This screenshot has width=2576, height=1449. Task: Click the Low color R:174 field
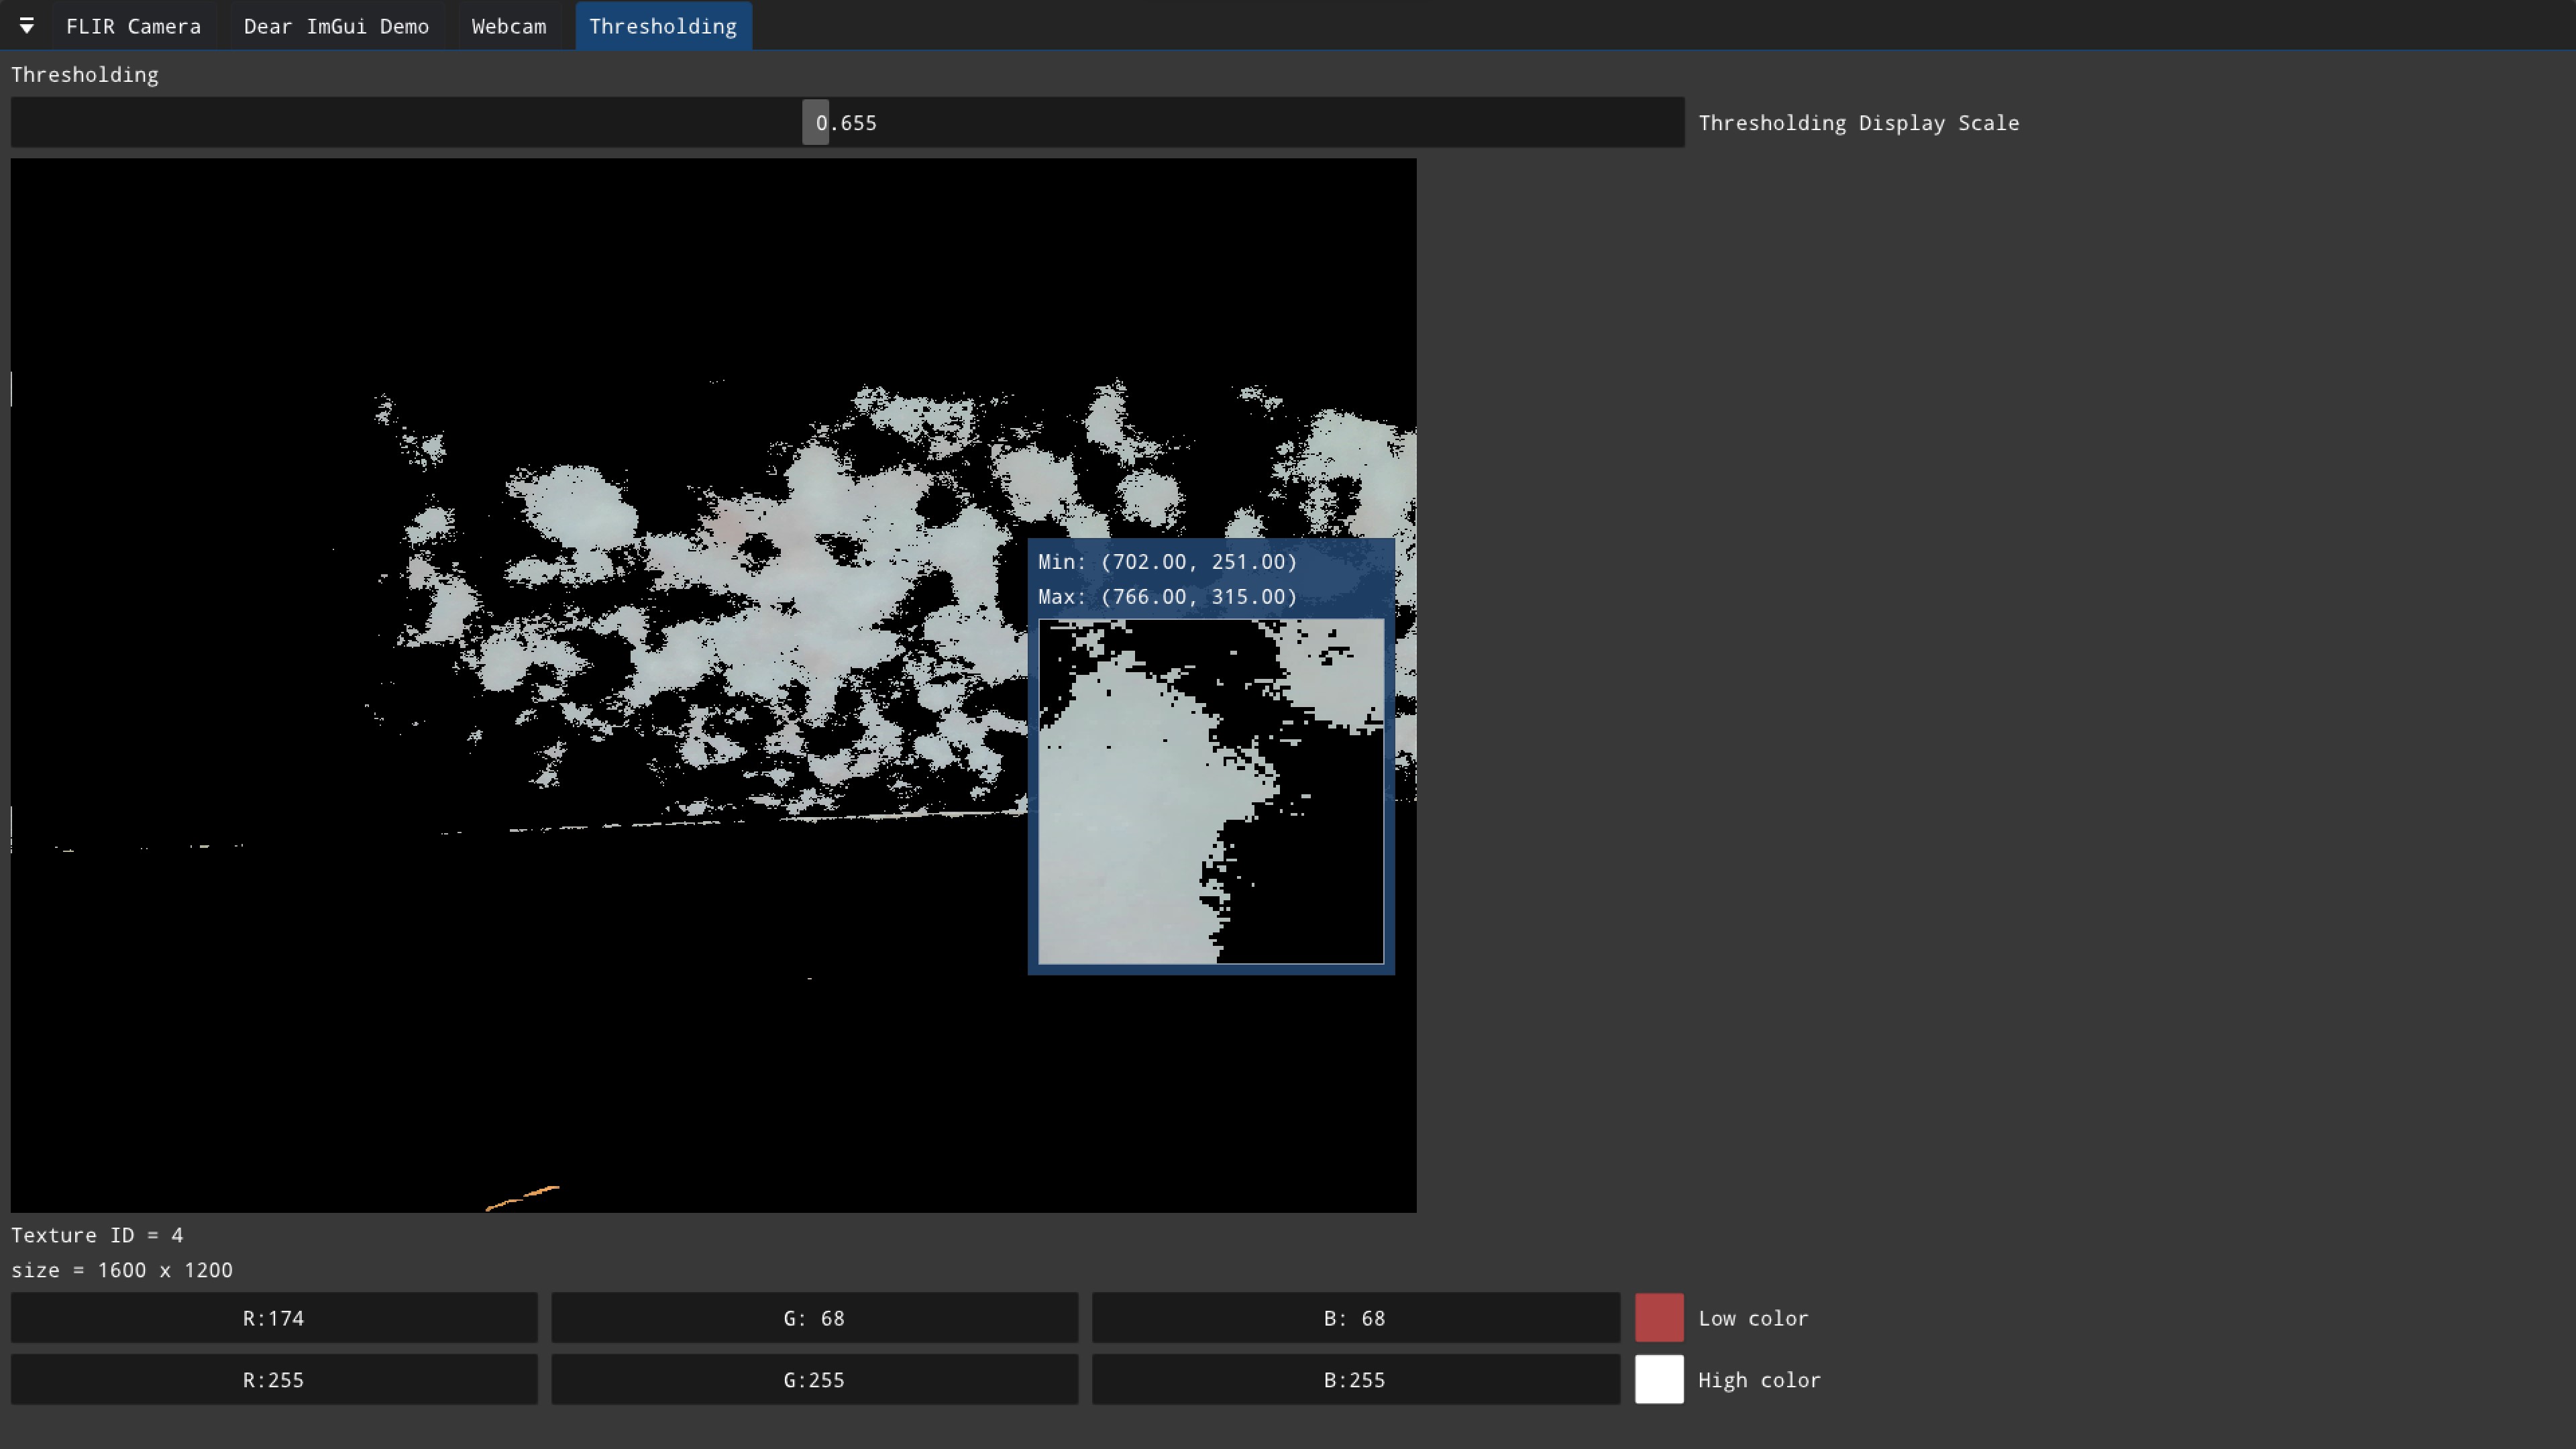pos(273,1318)
